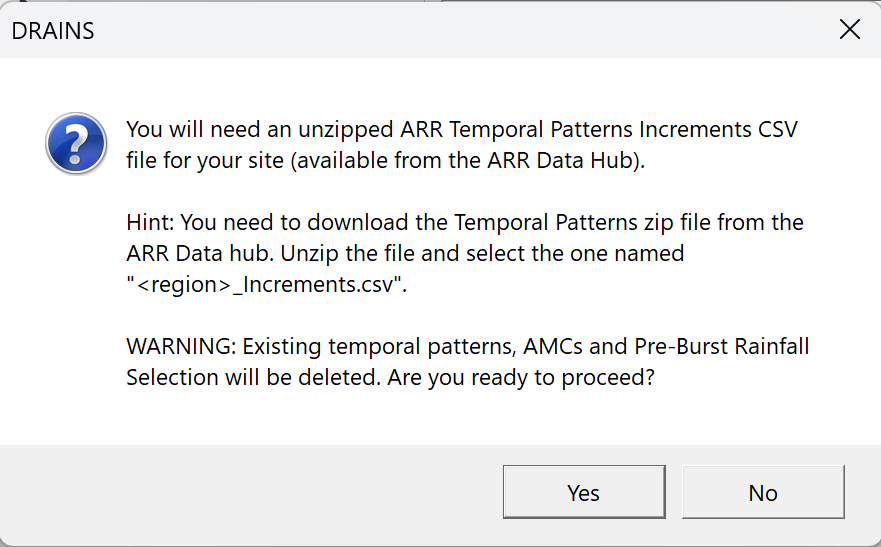Click the blue question mark icon
This screenshot has height=547, width=881.
(x=76, y=144)
